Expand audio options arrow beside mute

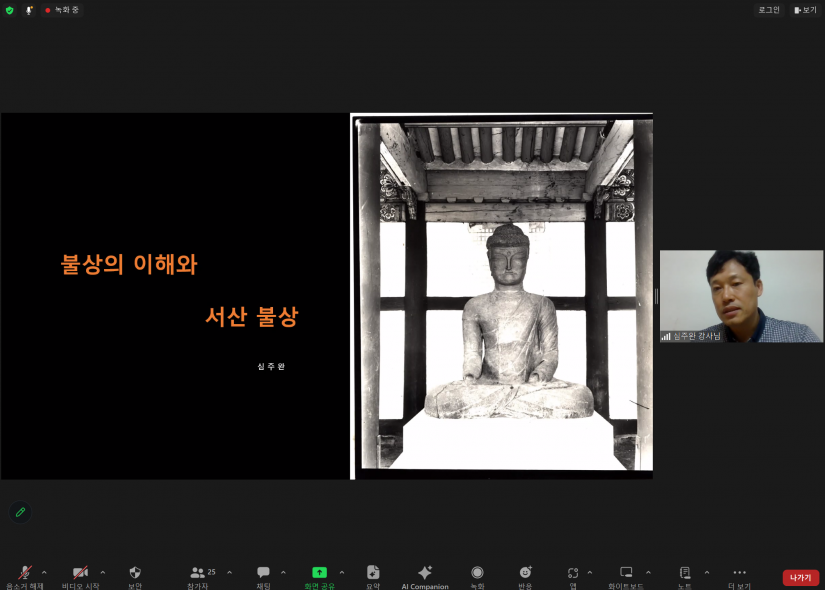tap(44, 573)
